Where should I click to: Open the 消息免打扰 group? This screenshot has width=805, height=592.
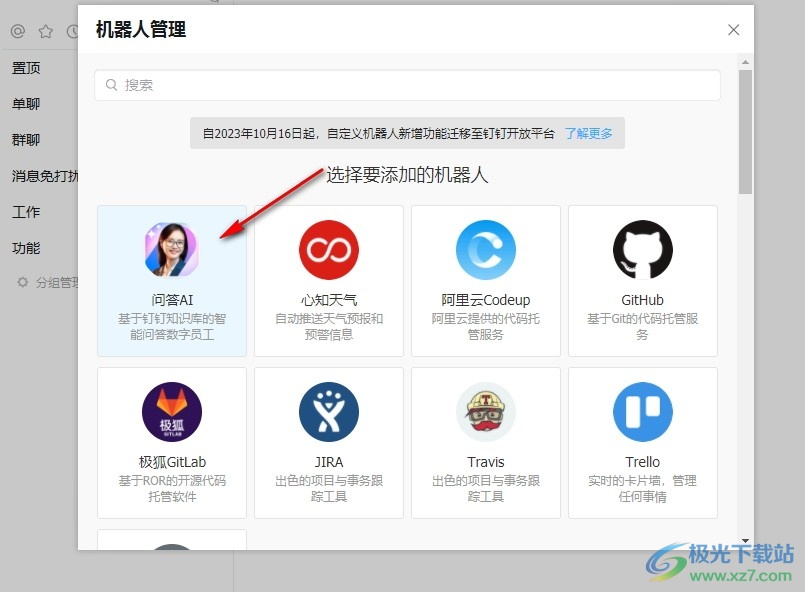45,176
